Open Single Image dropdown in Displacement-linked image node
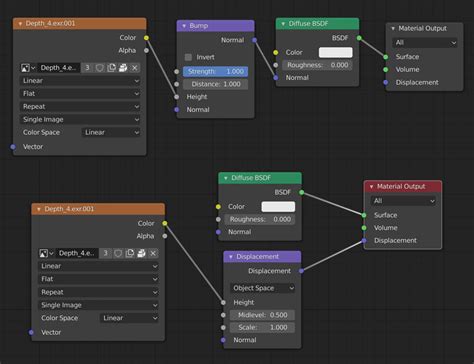474x364 pixels. click(98, 305)
